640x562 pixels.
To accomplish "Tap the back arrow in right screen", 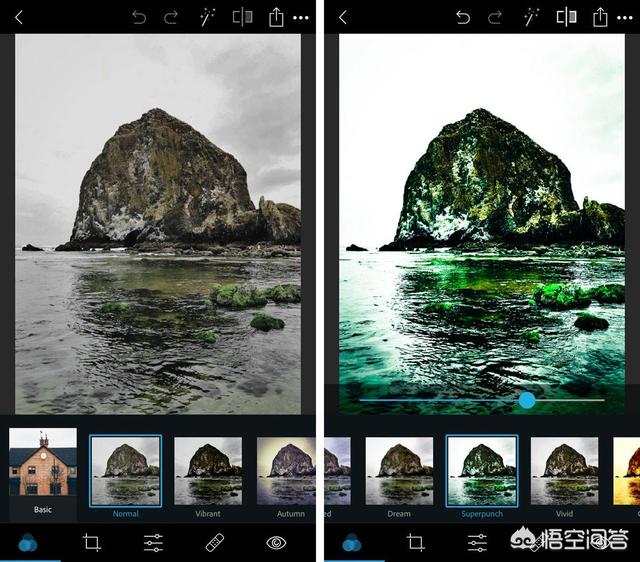I will click(343, 18).
